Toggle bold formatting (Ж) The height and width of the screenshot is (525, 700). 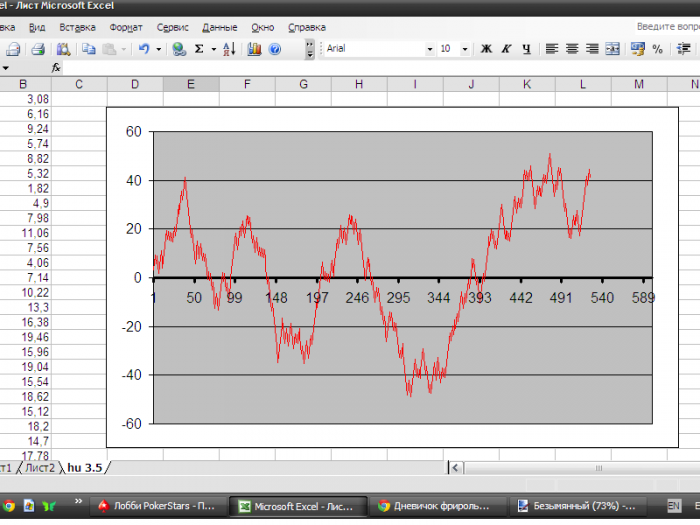coord(487,48)
